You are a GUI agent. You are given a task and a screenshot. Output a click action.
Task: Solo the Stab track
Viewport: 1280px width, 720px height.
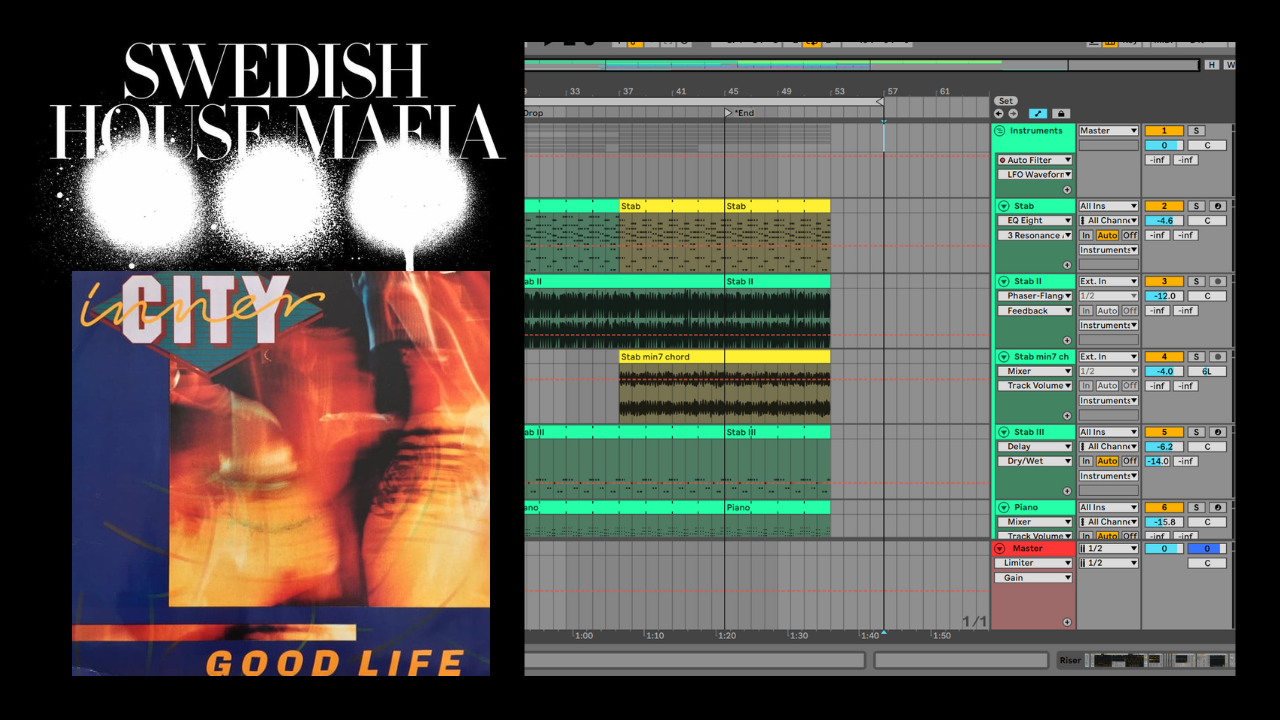point(1196,206)
